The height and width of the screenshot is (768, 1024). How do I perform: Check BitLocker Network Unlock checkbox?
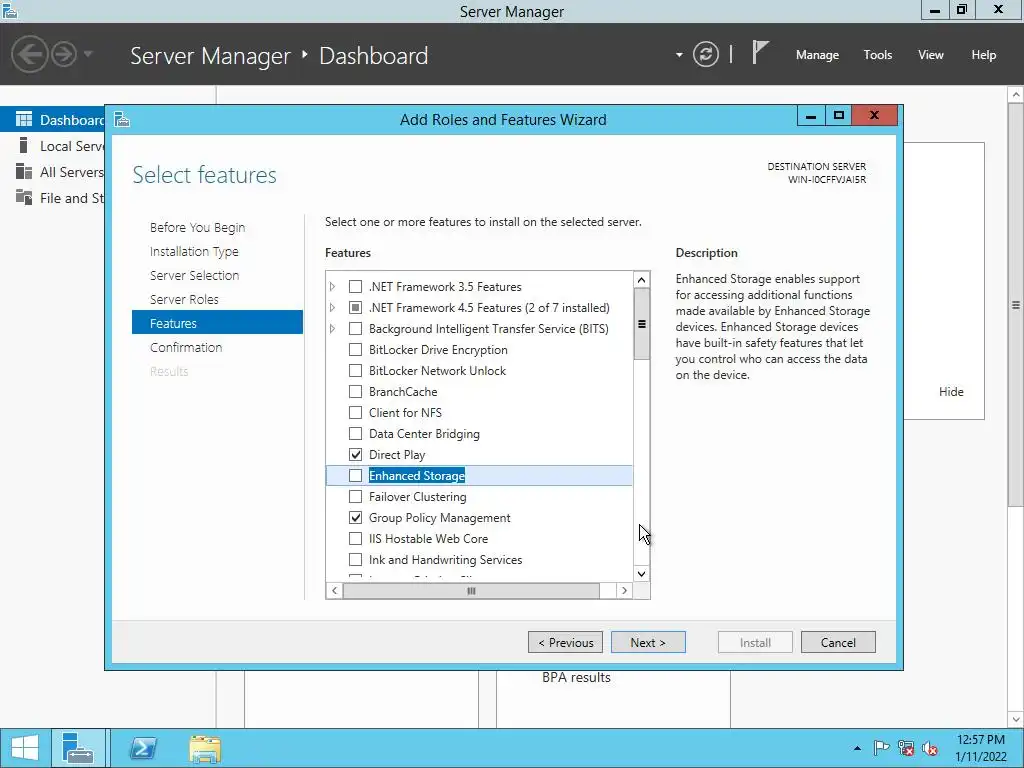click(355, 370)
